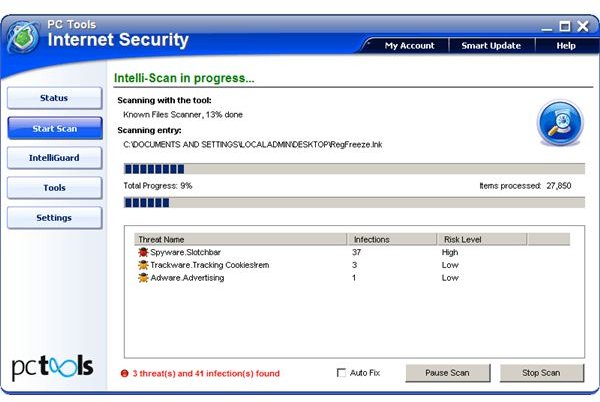The width and height of the screenshot is (600, 402).
Task: Select the Adware.Advertising threat row
Action: click(352, 278)
